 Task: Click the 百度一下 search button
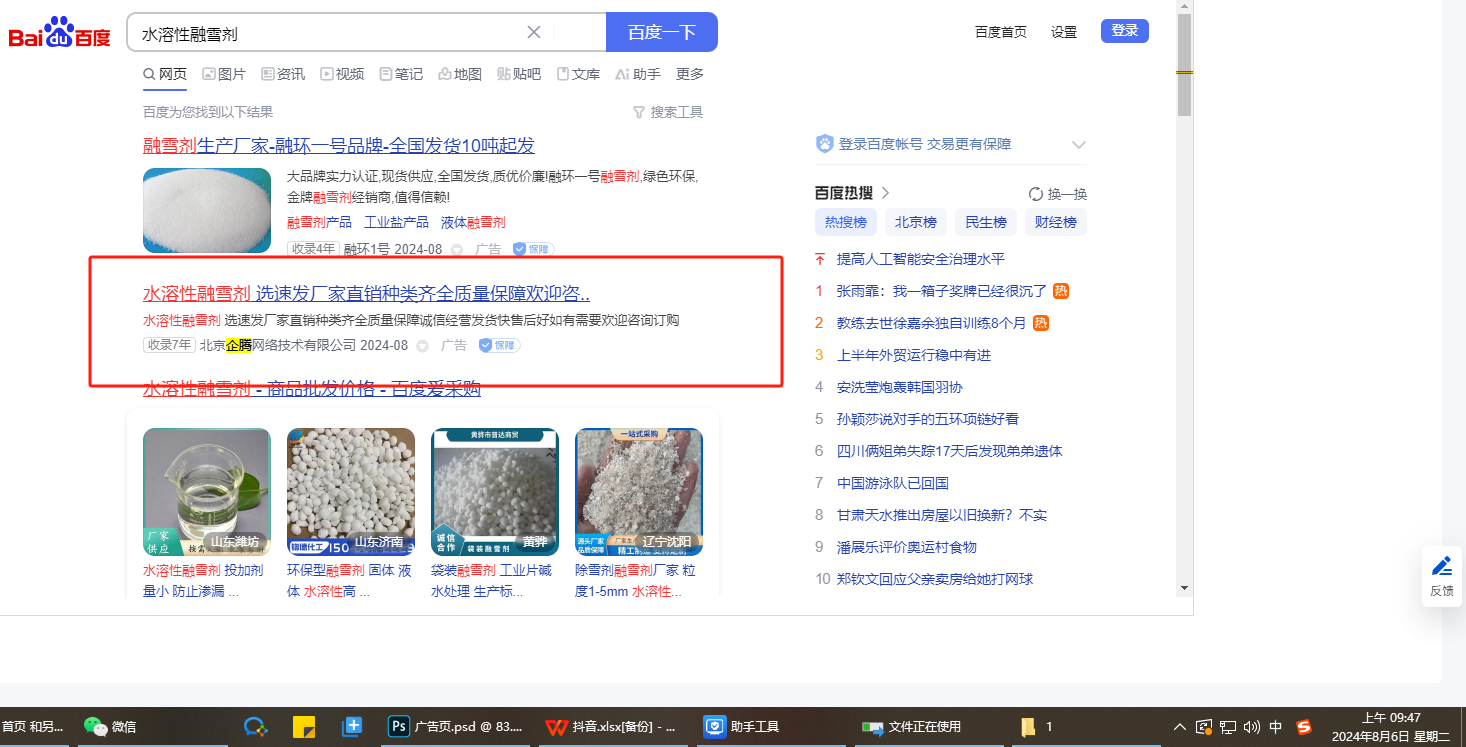pyautogui.click(x=661, y=32)
